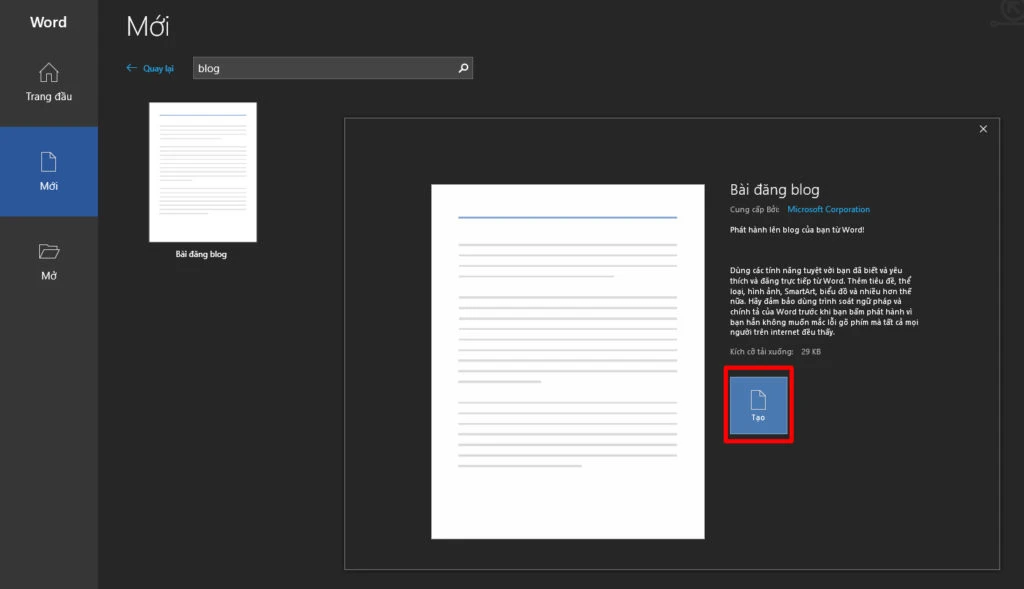1024x589 pixels.
Task: Click the magnifier search icon
Action: click(x=463, y=68)
